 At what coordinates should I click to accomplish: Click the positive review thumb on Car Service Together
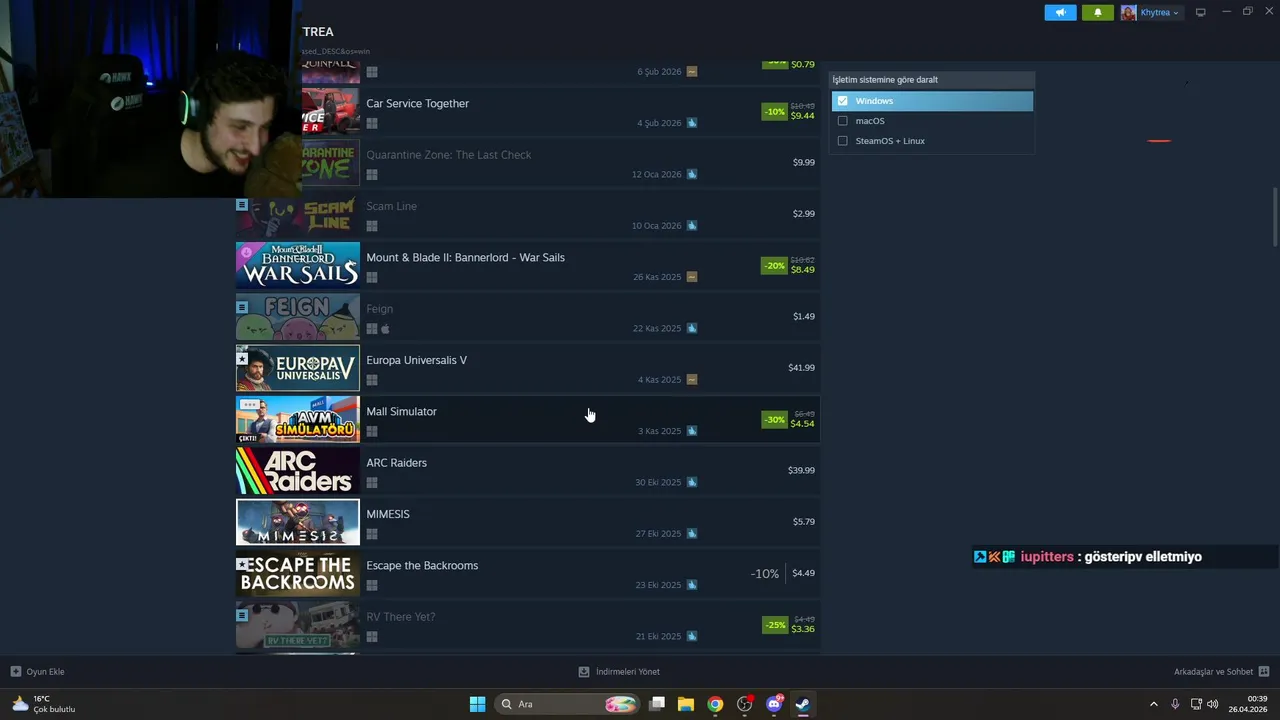692,123
